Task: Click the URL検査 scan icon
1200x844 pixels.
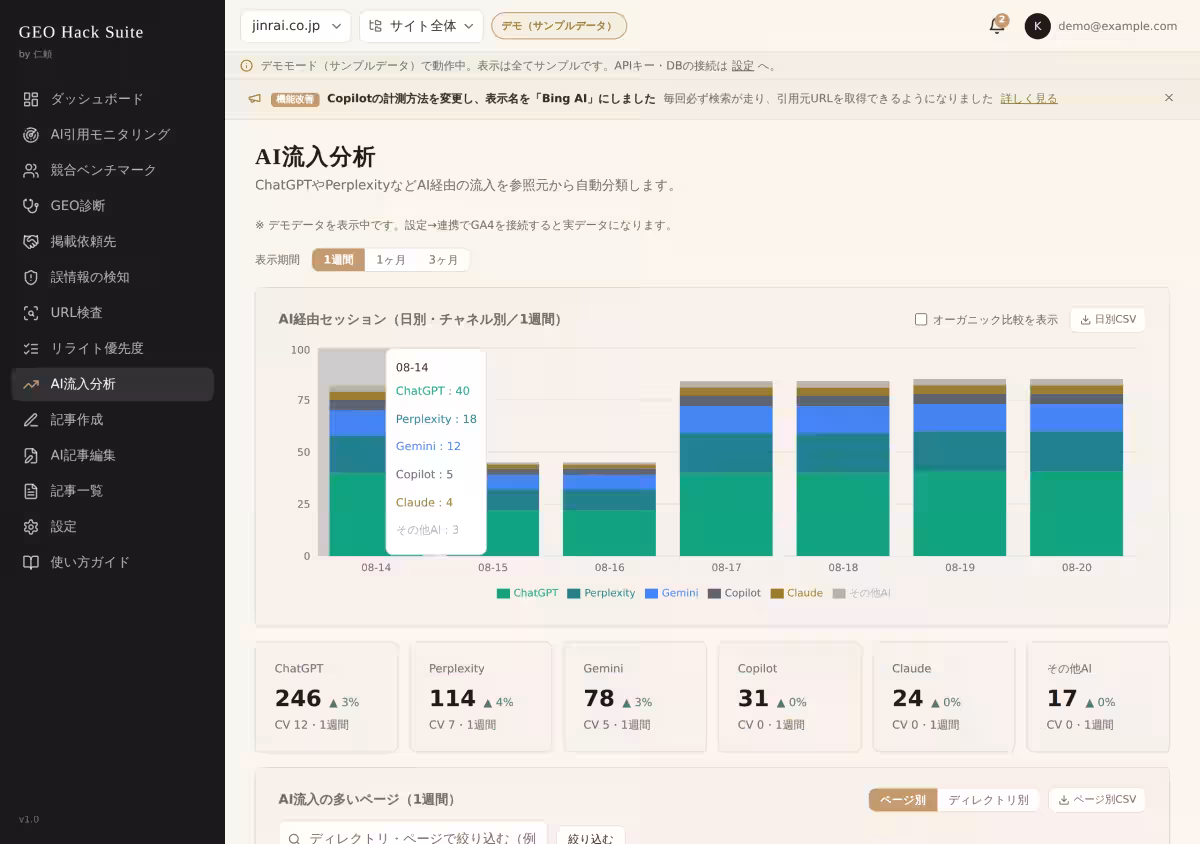Action: 31,313
